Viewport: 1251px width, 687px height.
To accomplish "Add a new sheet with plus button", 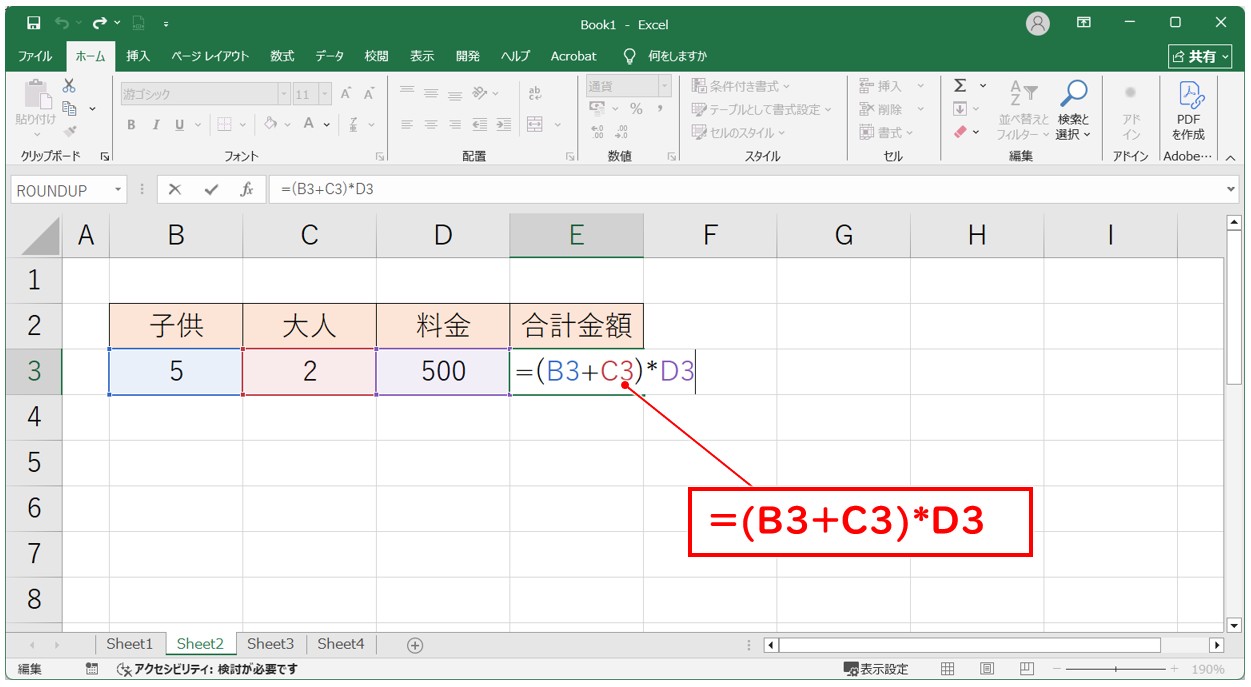I will click(x=415, y=645).
